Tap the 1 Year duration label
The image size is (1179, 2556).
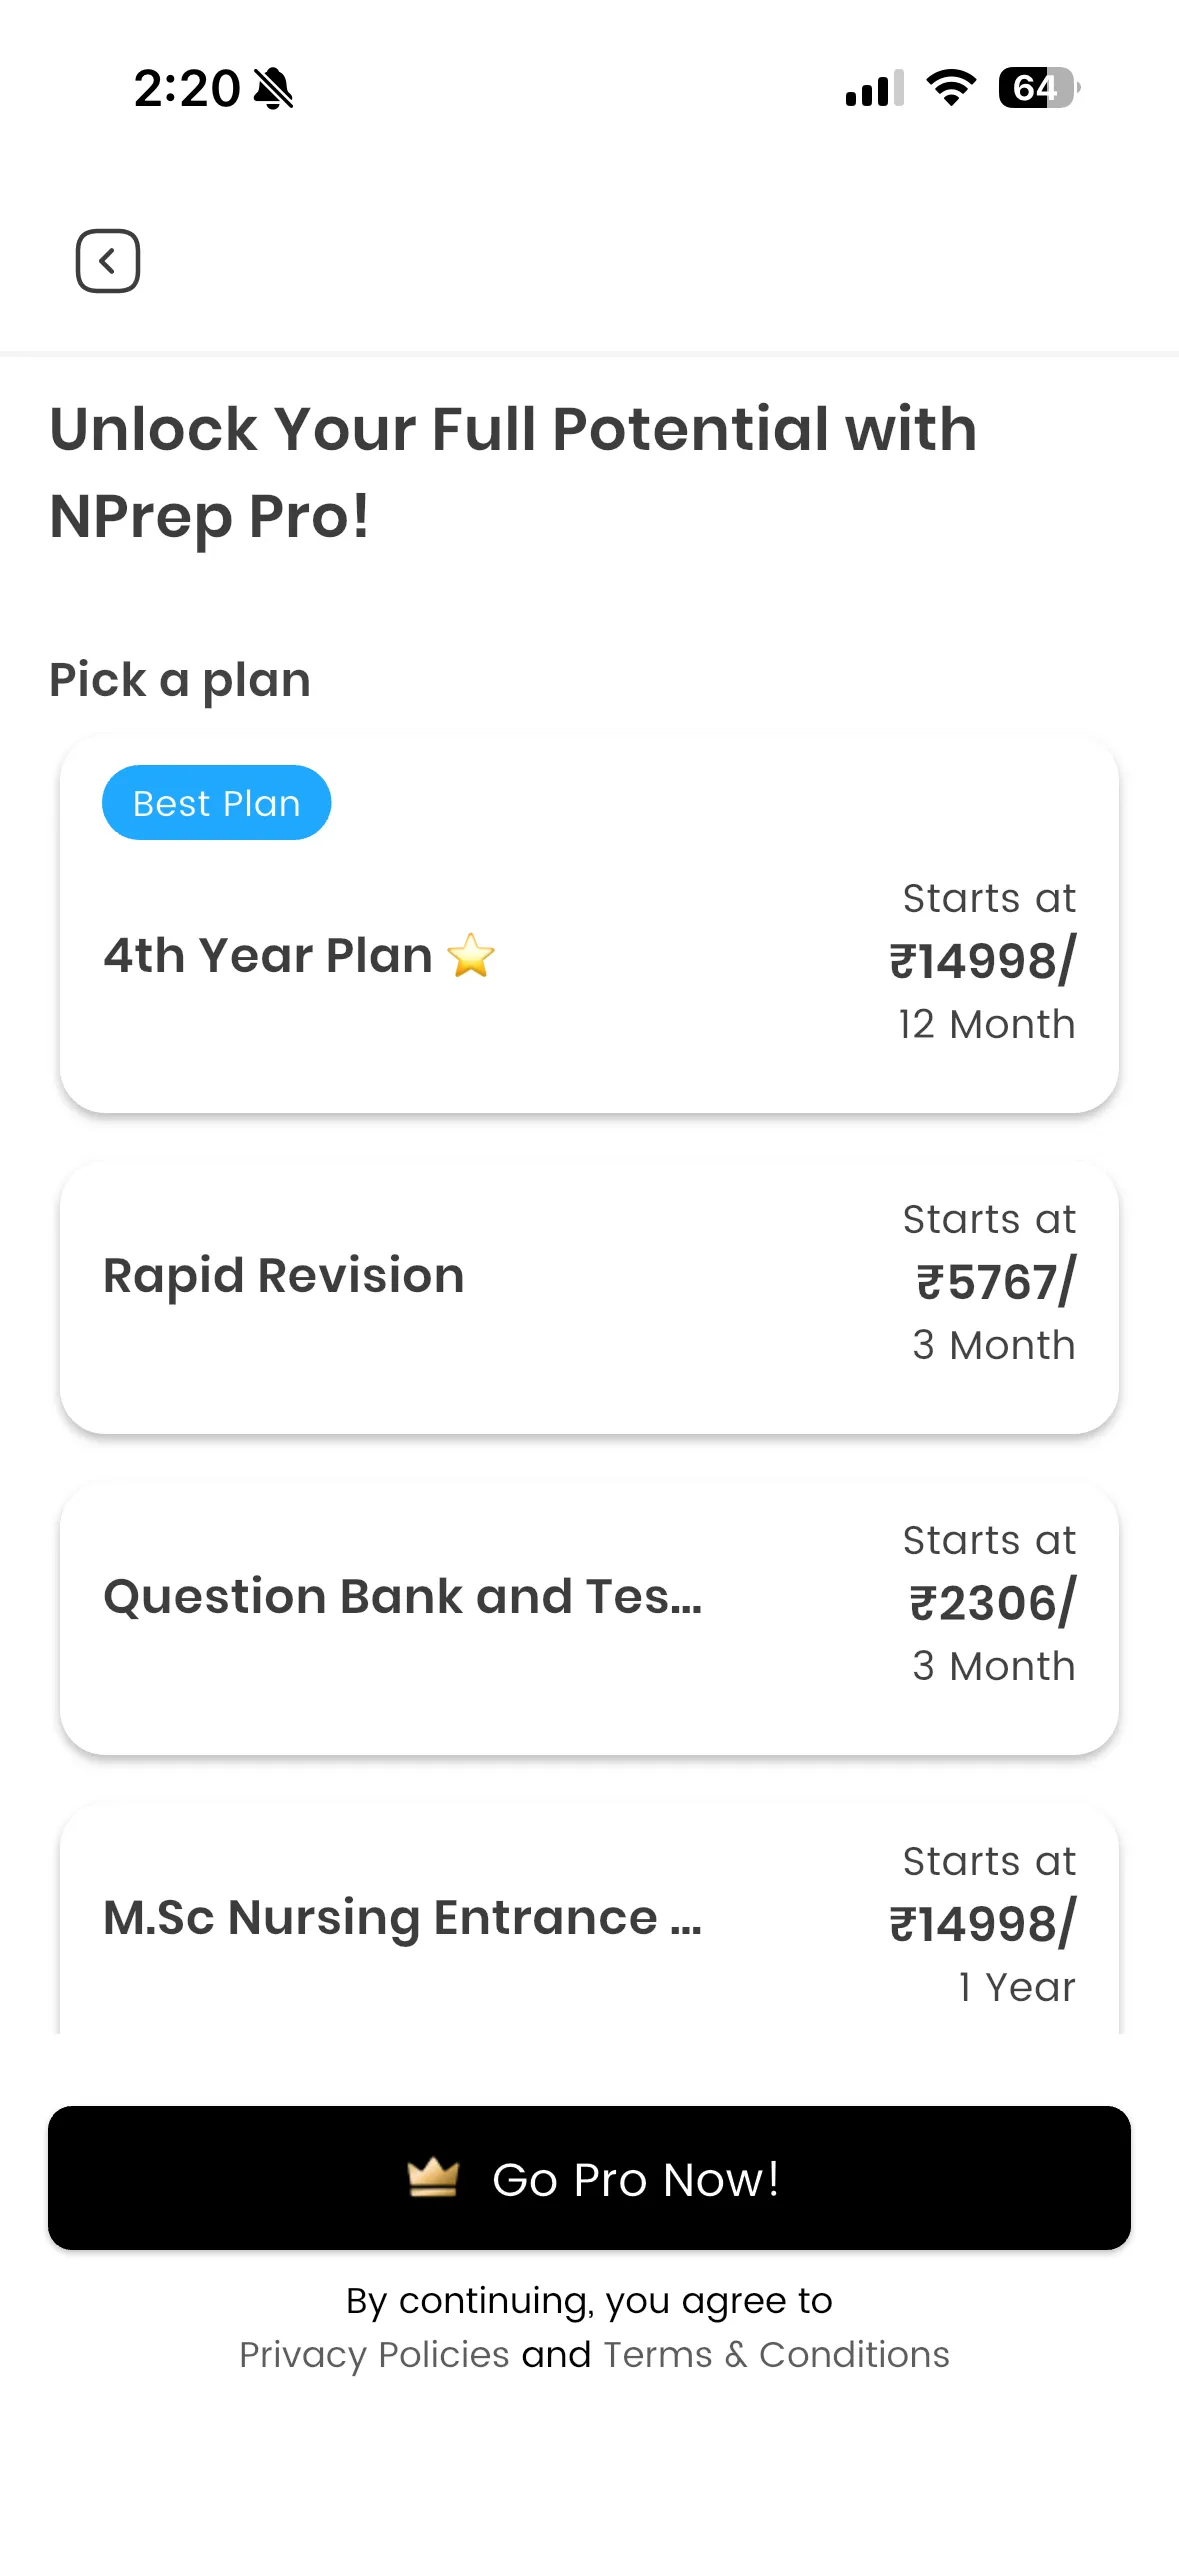(1017, 1987)
